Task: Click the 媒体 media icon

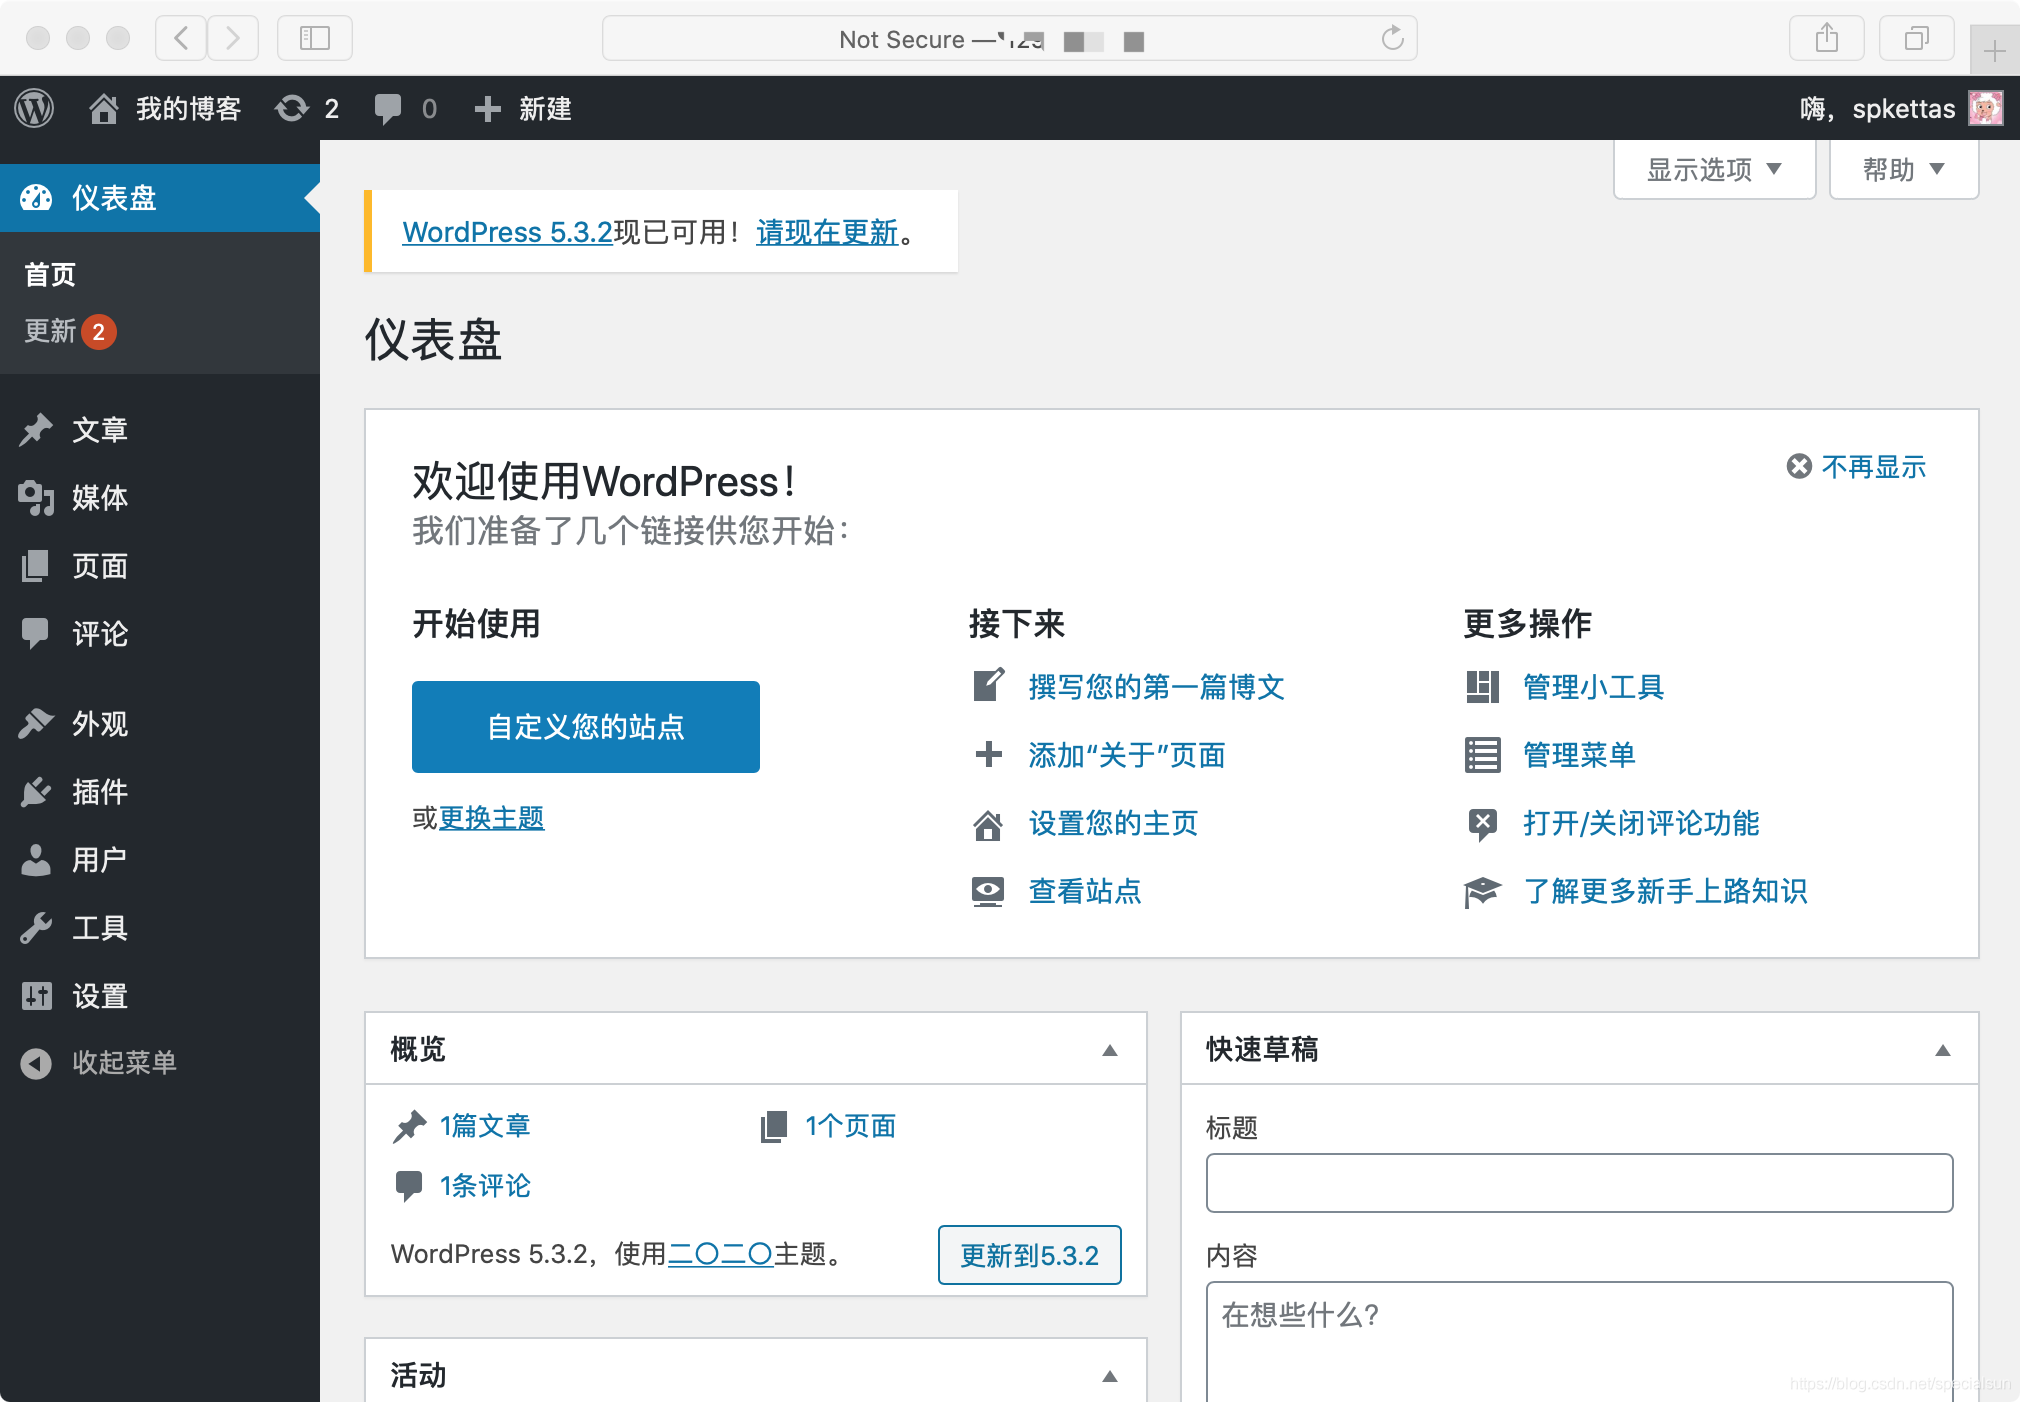Action: point(36,498)
